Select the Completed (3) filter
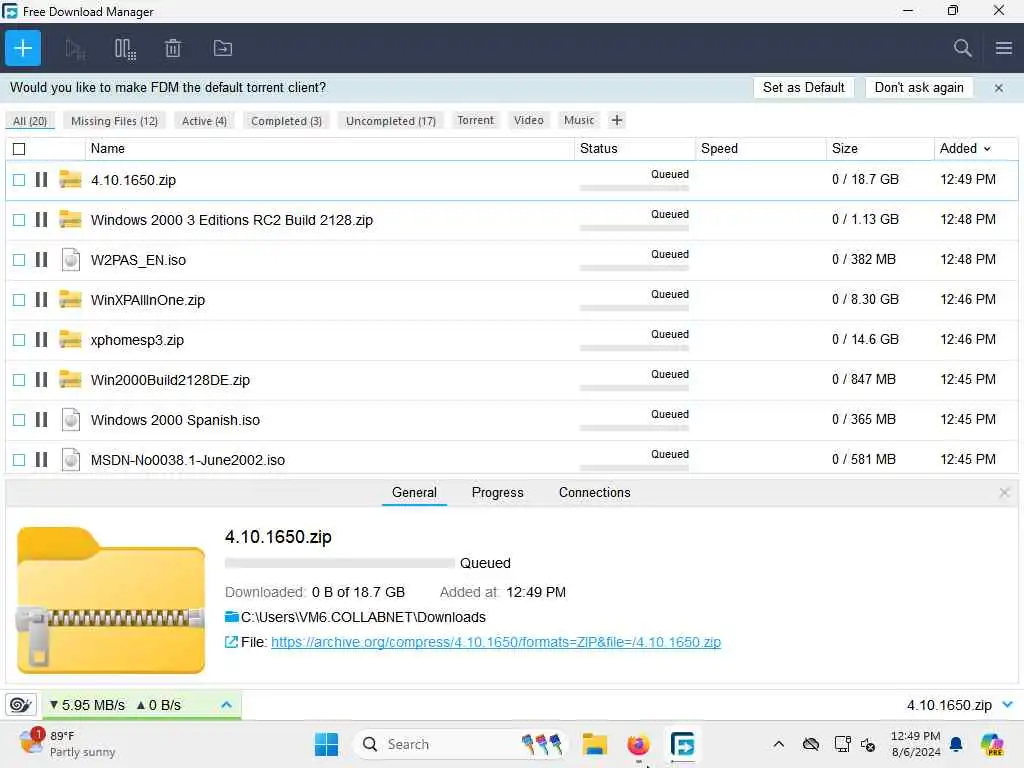 [x=286, y=121]
